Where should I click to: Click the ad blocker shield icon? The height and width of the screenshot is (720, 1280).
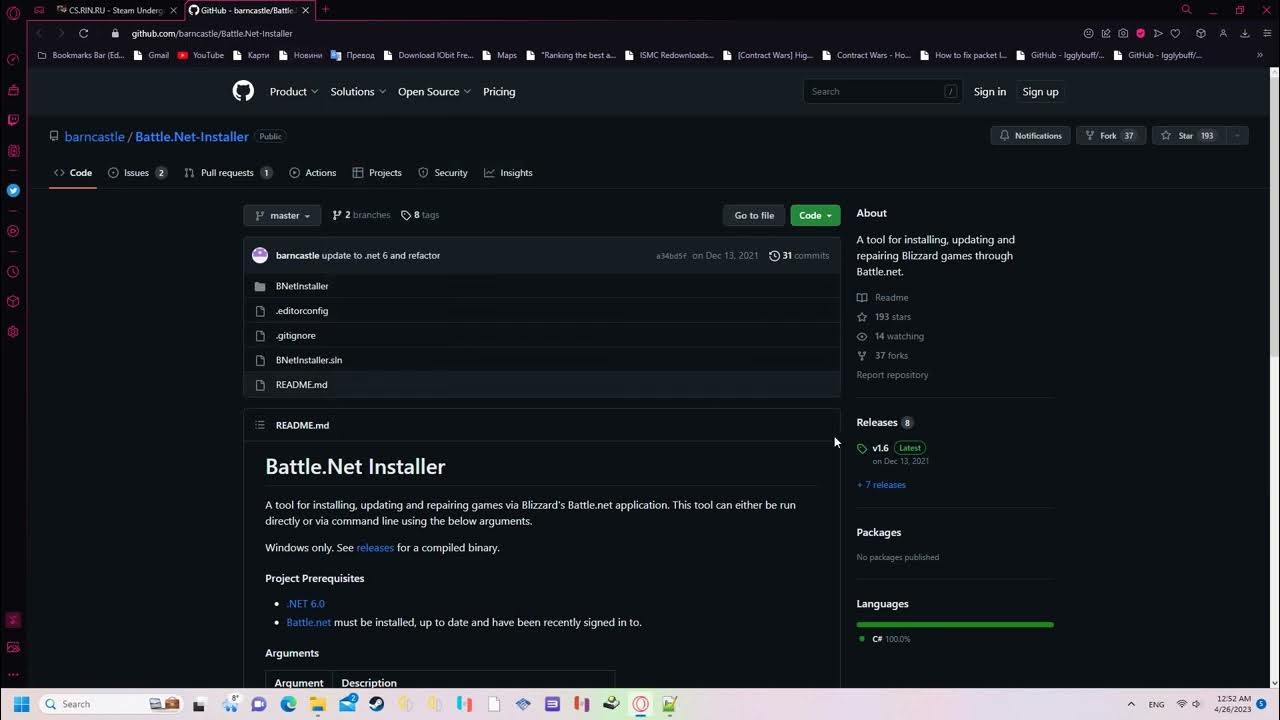(x=1140, y=33)
